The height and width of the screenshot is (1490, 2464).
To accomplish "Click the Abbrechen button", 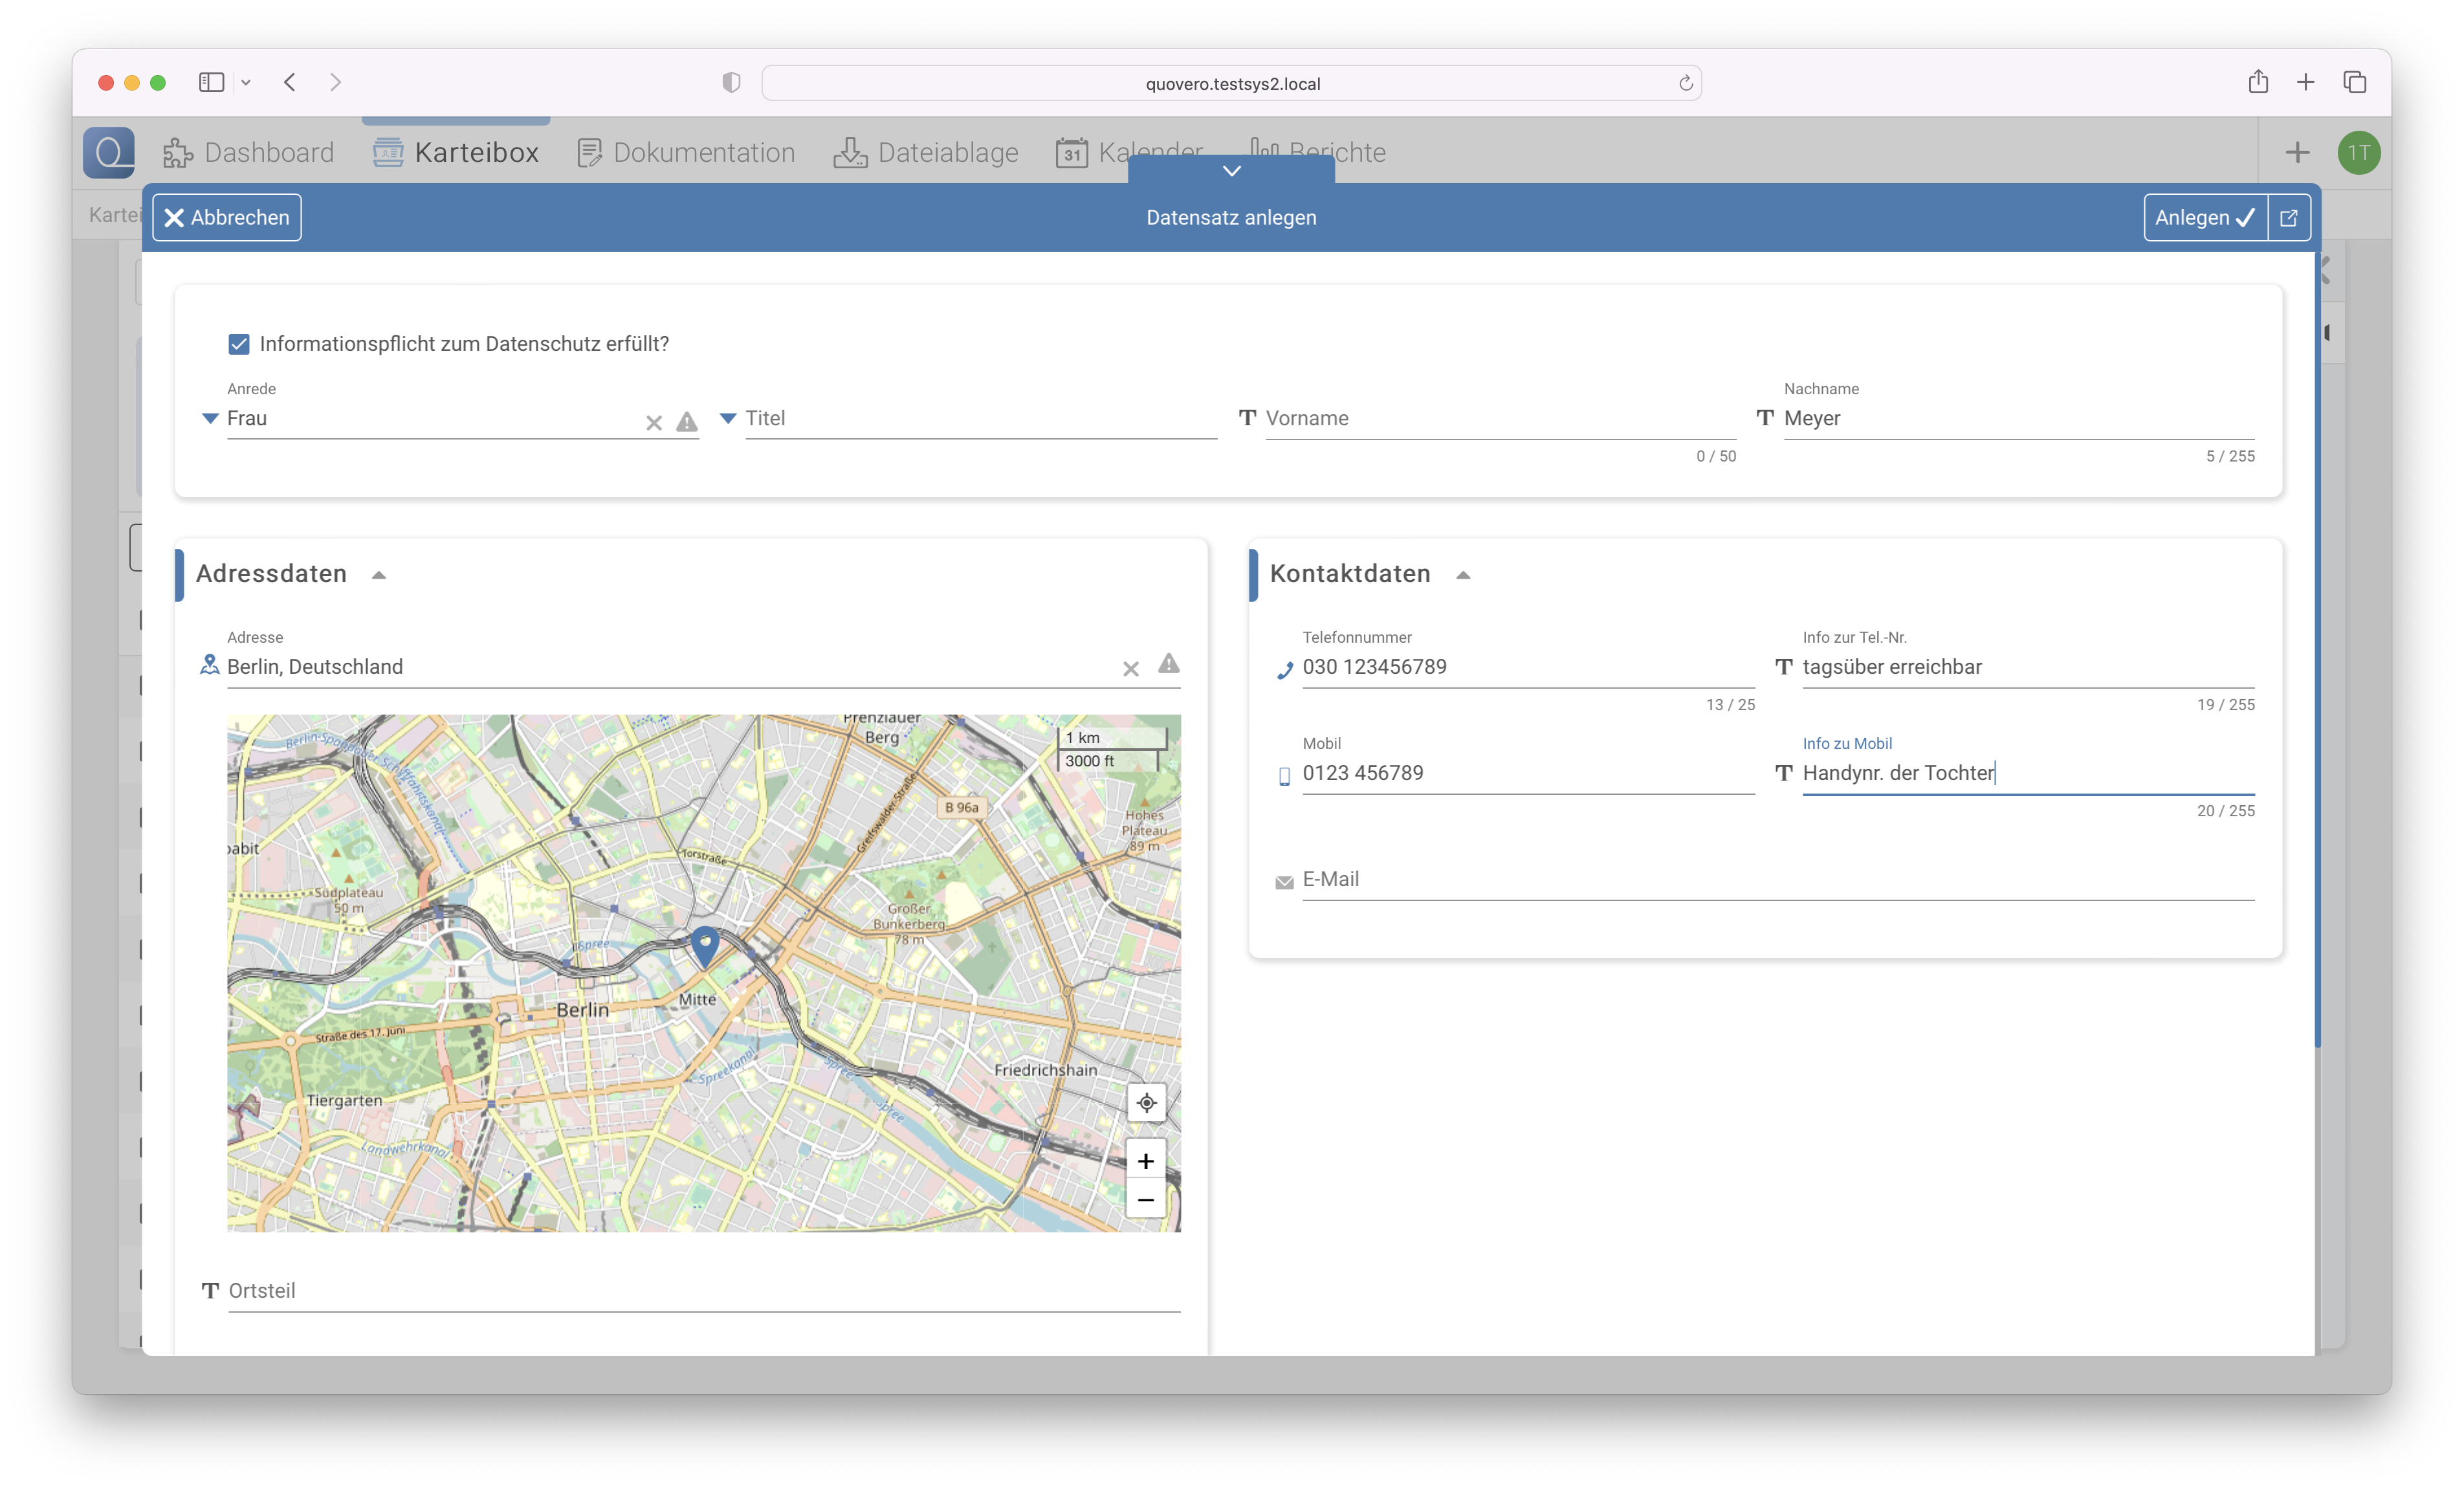I will click(x=227, y=217).
